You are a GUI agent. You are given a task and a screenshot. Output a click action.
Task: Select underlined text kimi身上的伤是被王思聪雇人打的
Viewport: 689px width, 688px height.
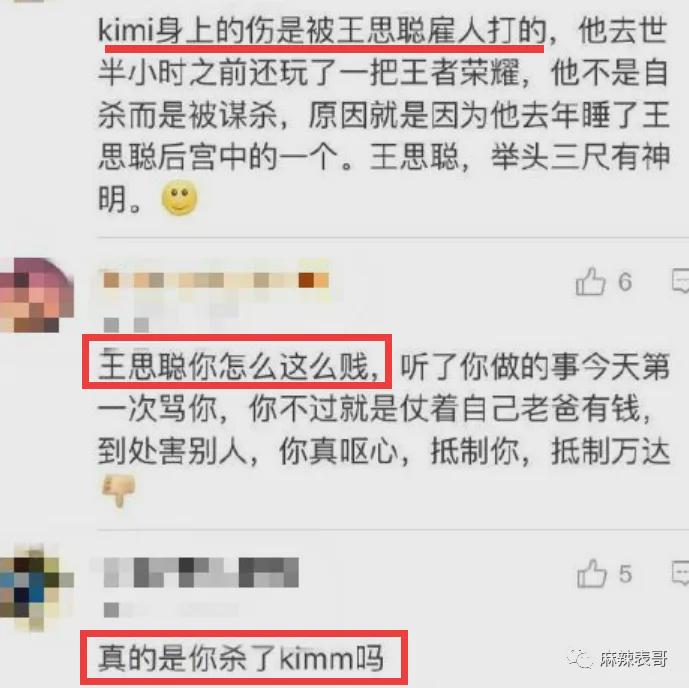point(322,32)
